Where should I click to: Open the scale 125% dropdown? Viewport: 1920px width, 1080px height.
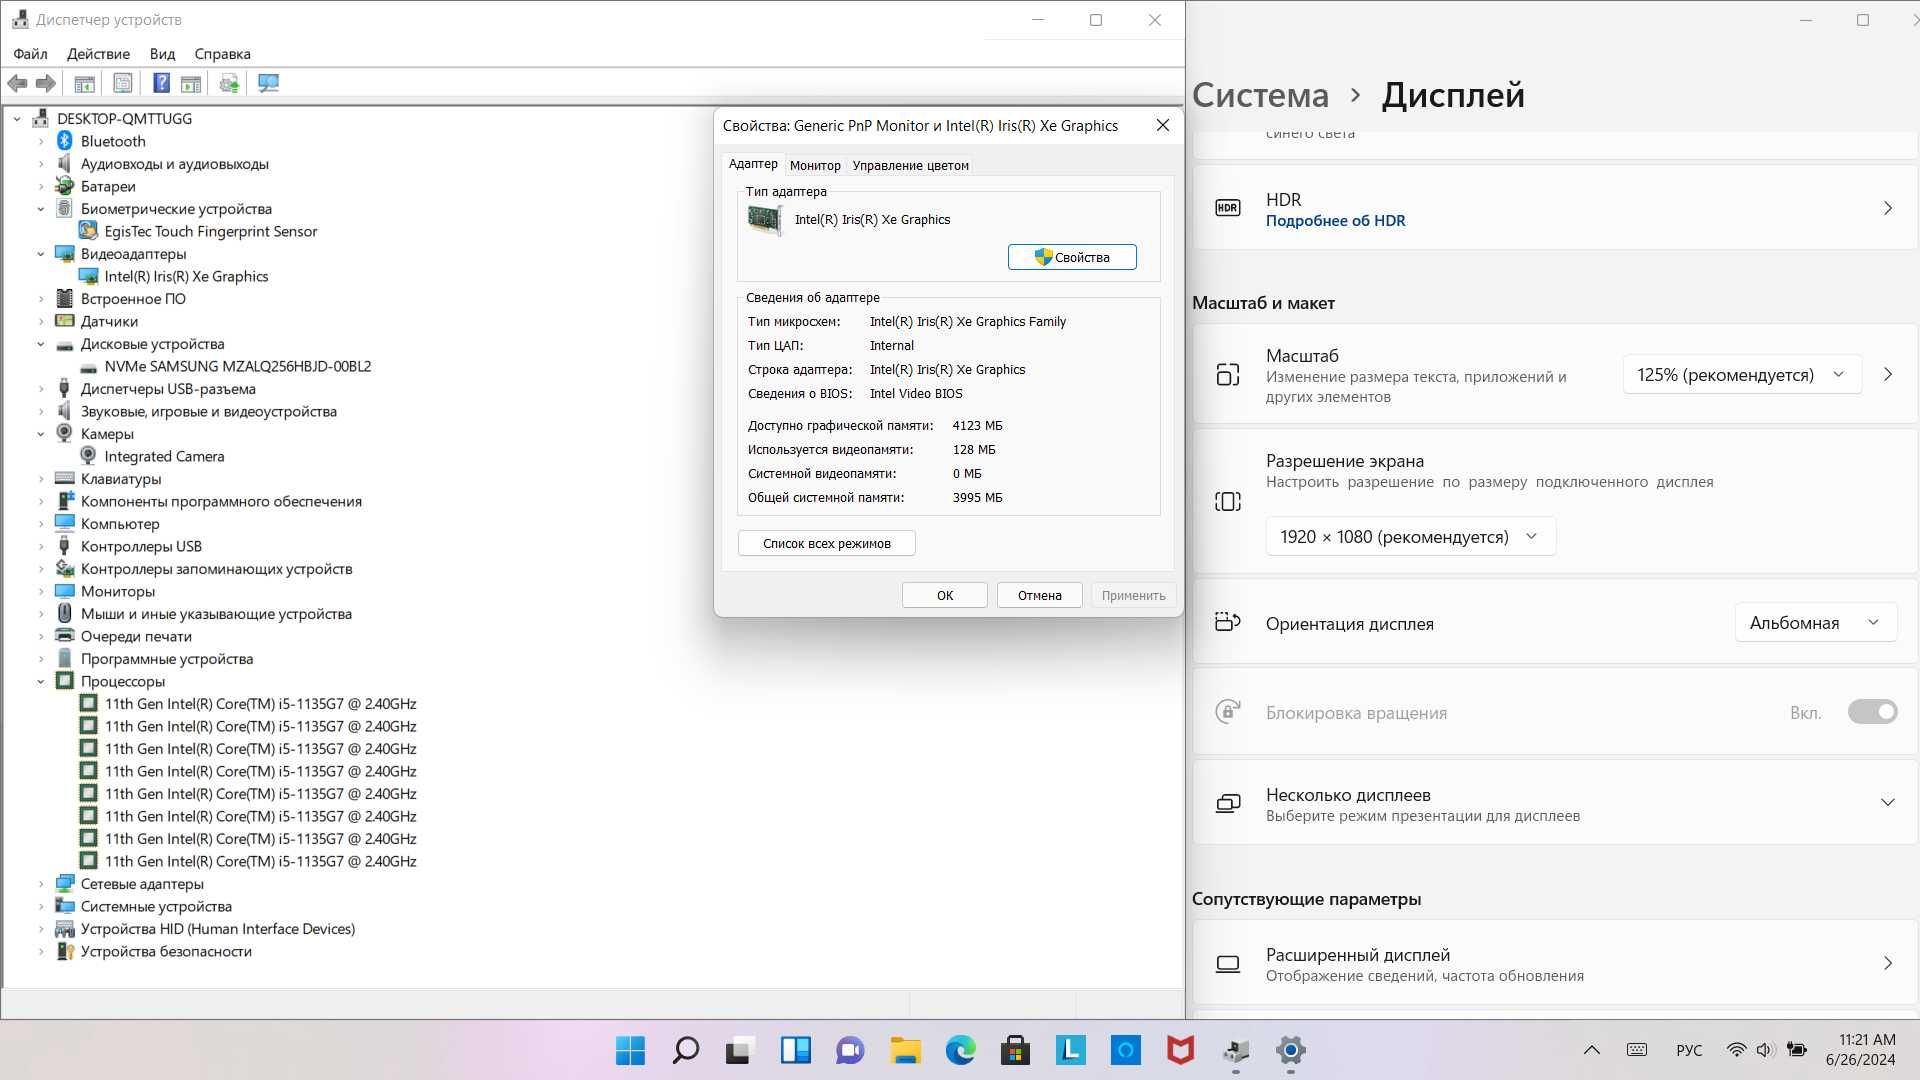1742,374
